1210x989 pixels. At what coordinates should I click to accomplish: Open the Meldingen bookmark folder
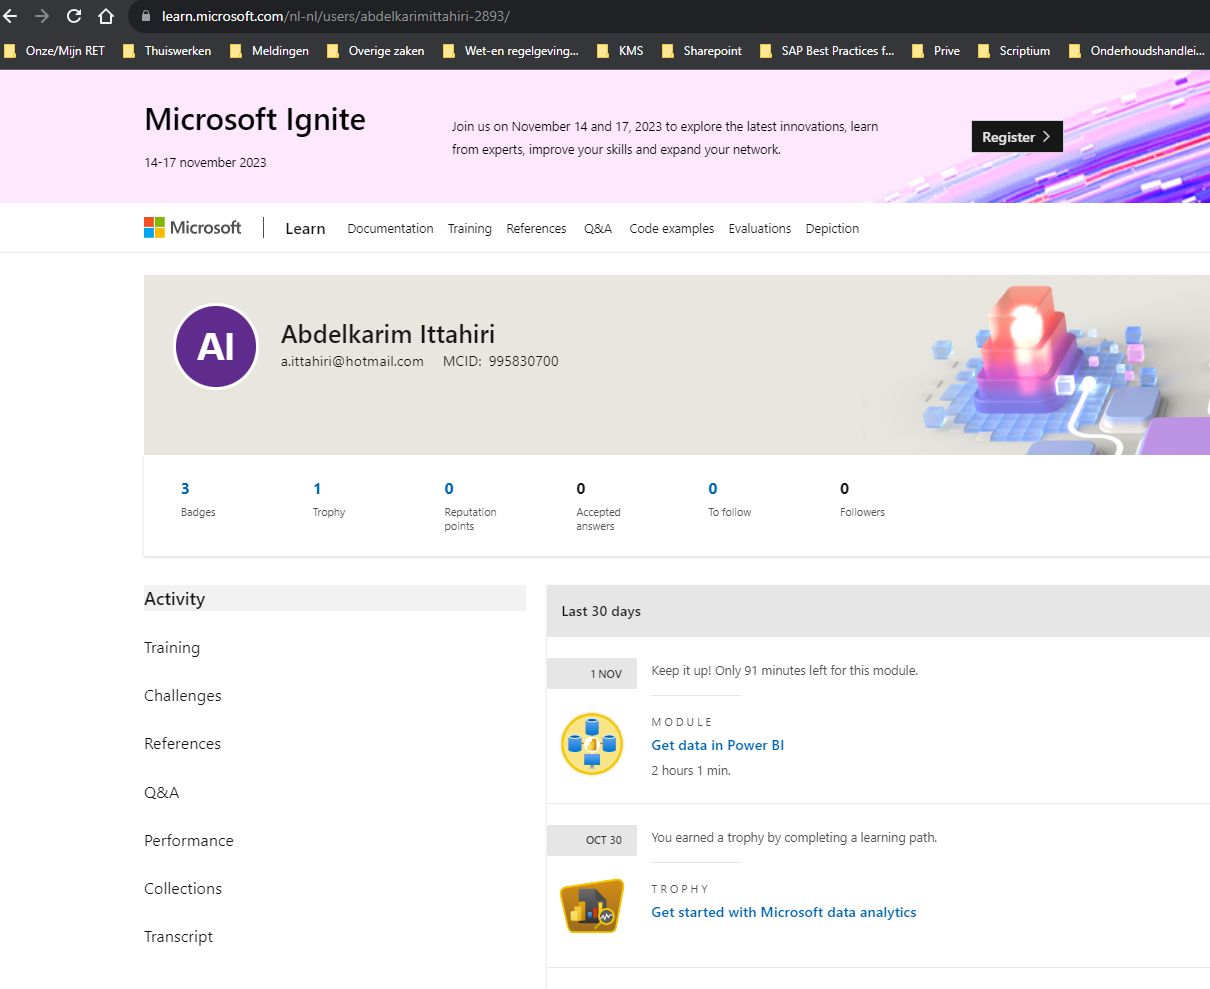click(269, 51)
